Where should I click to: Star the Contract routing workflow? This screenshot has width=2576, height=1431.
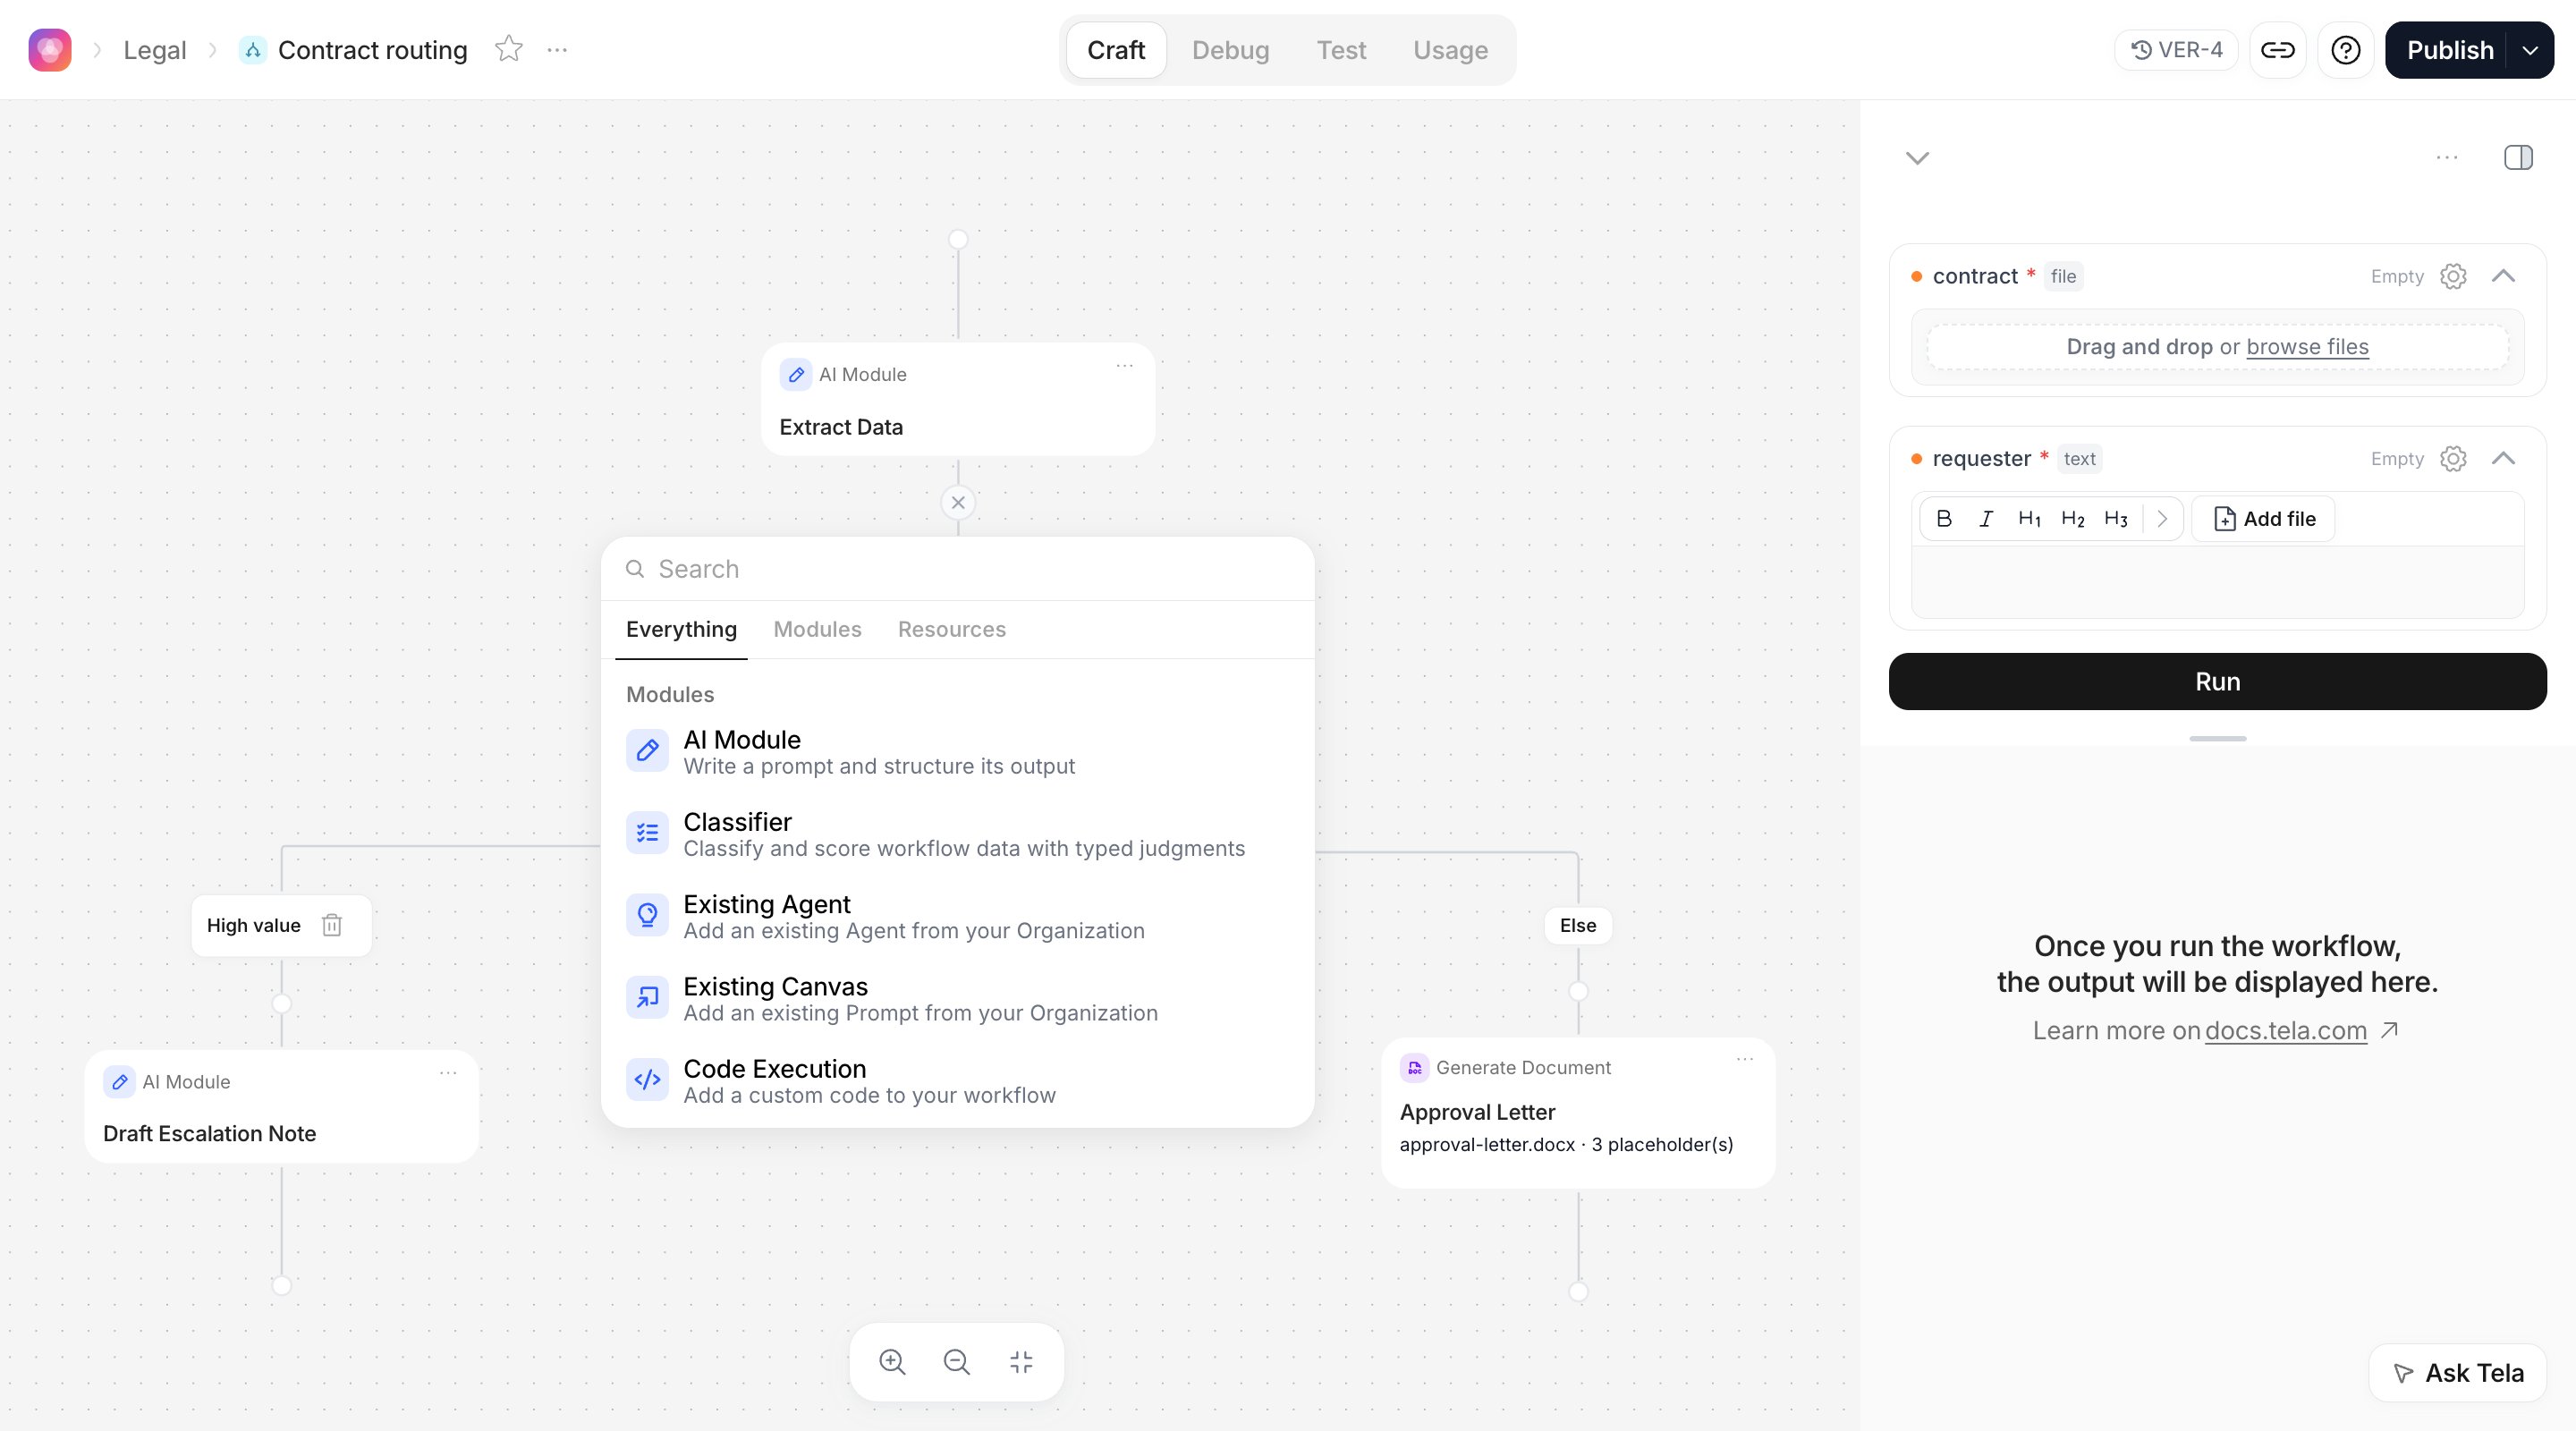509,49
